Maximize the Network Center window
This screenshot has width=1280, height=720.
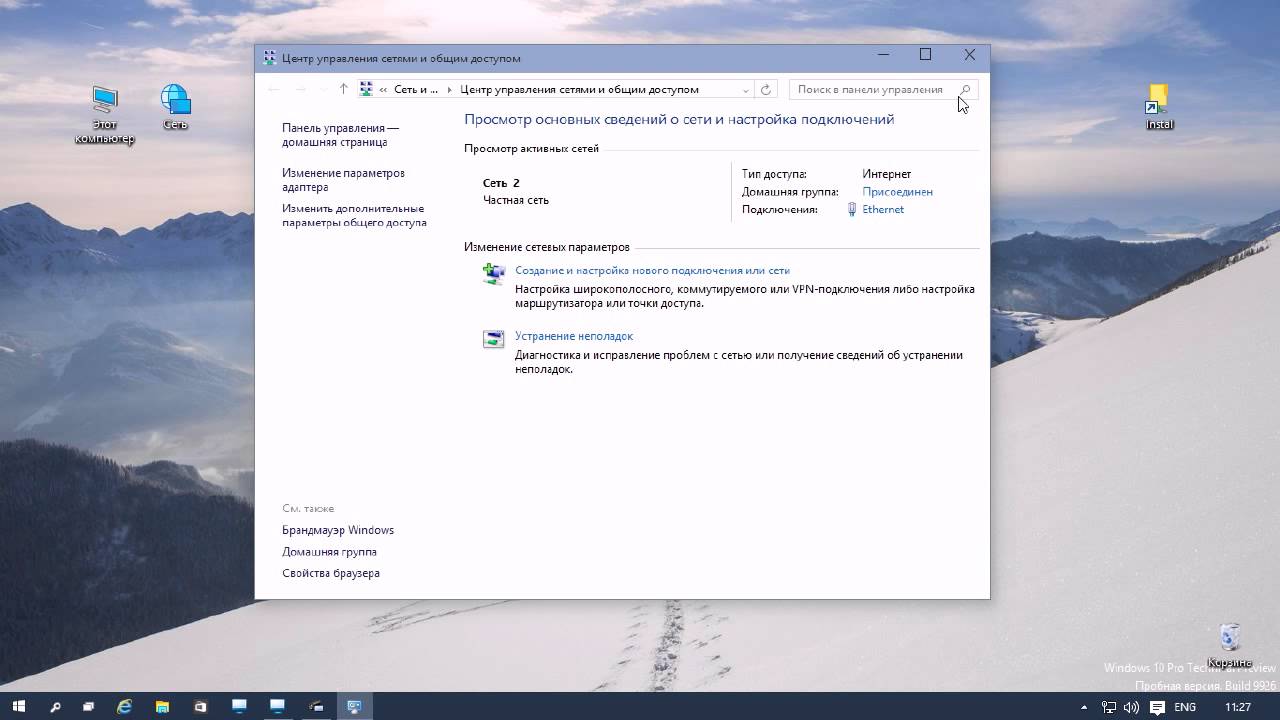[925, 55]
